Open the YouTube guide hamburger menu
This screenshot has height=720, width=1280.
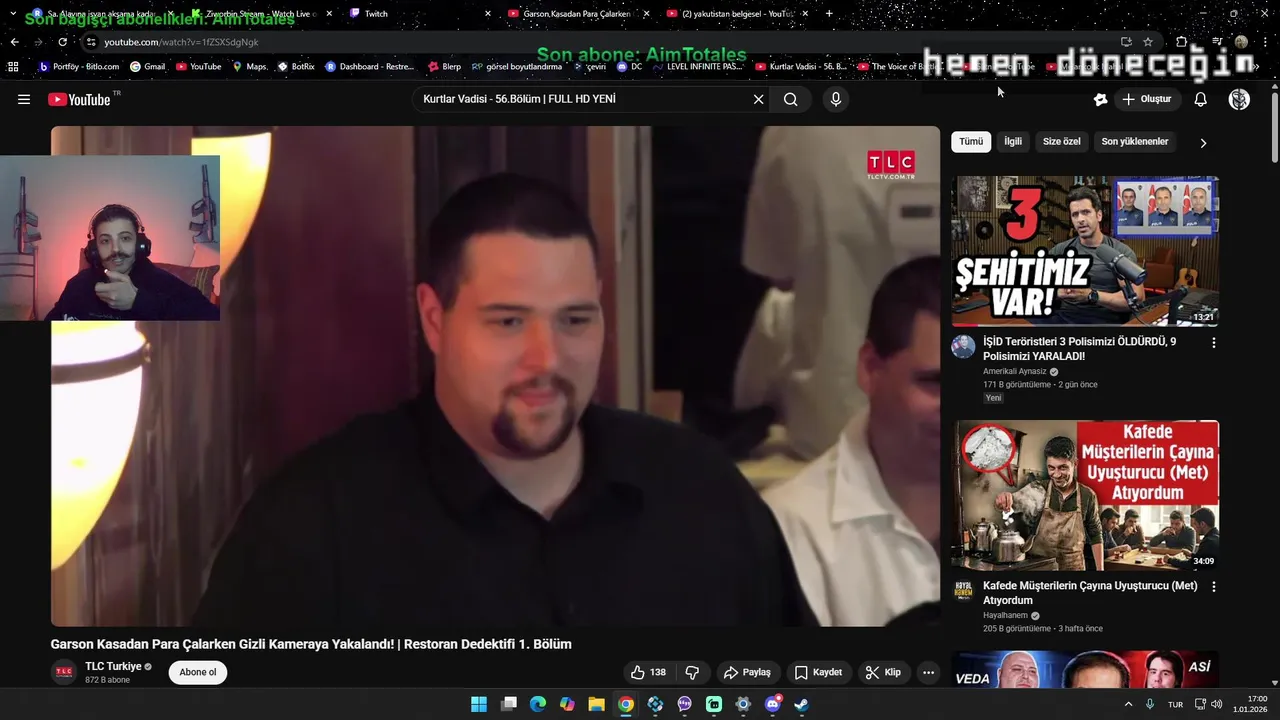(24, 99)
